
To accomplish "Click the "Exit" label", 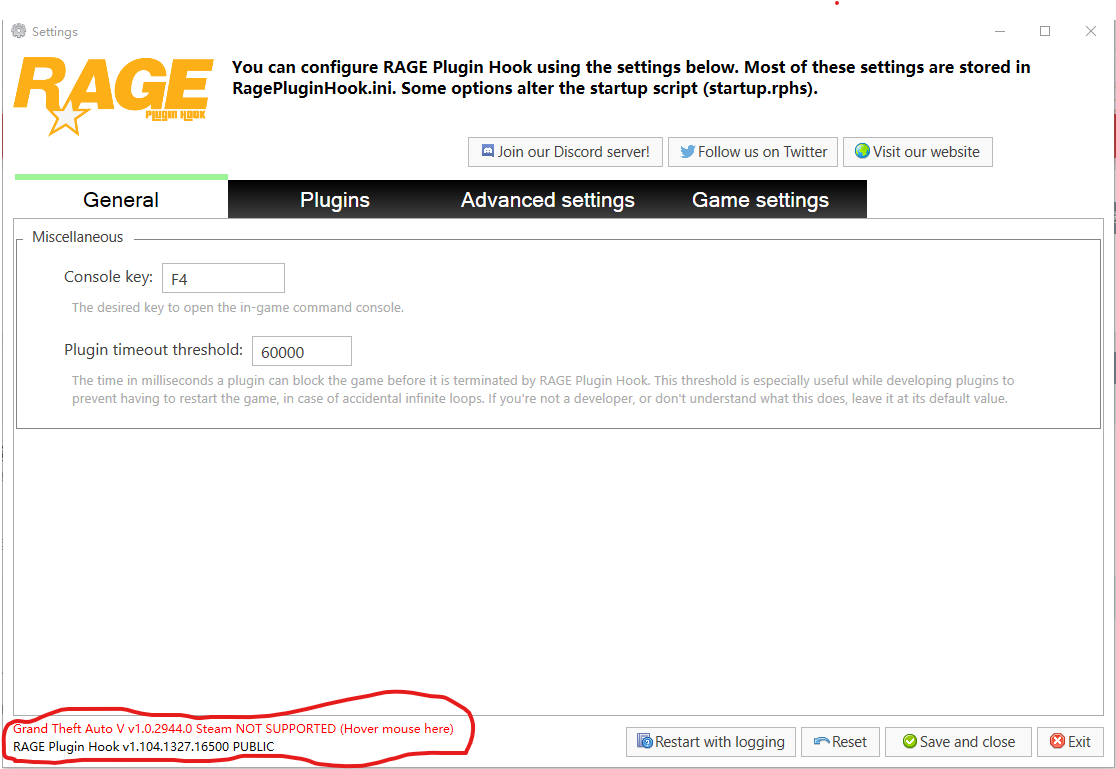I will pyautogui.click(x=1079, y=742).
